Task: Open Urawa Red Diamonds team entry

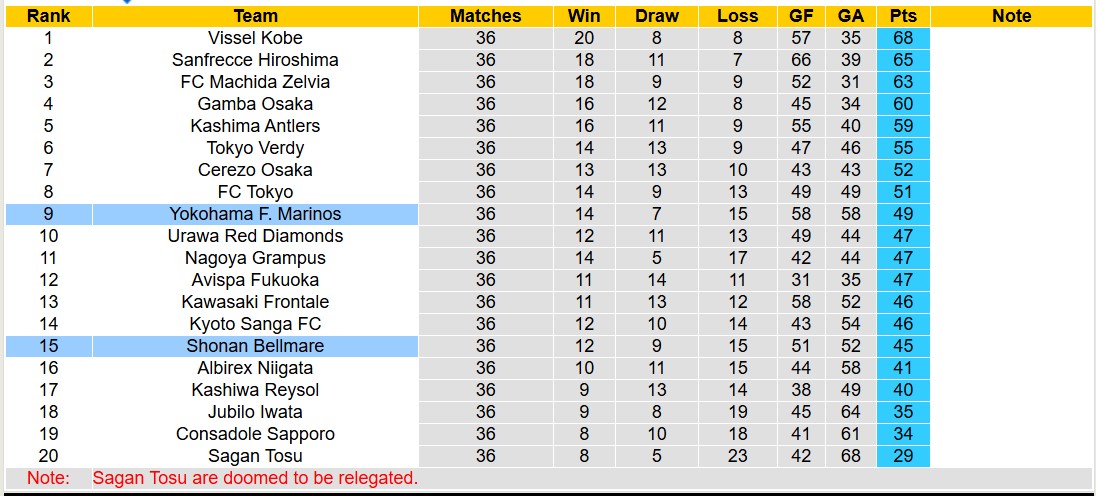Action: (255, 236)
